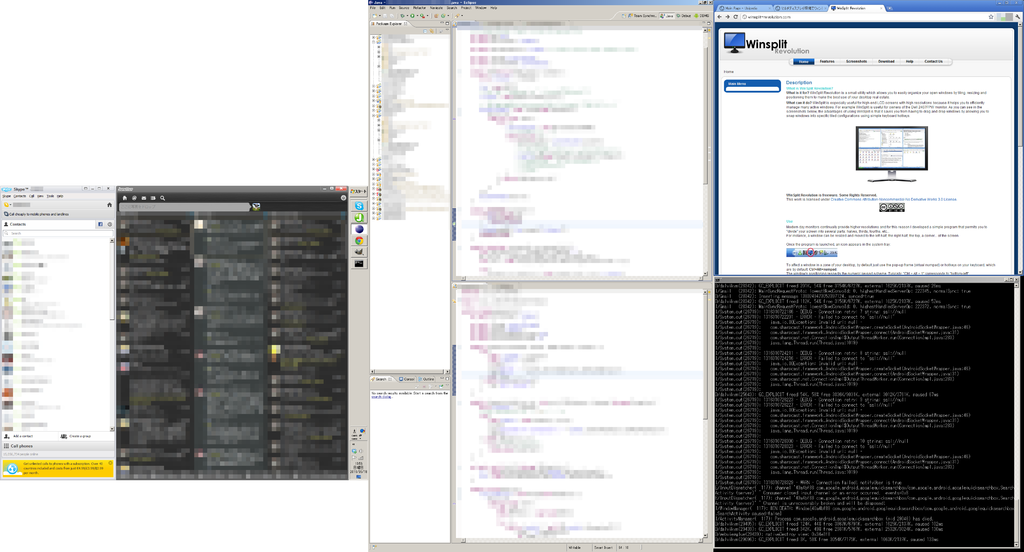Open Eclipse Run button dropdown arrow
This screenshot has height=552, width=1024.
[x=417, y=16]
